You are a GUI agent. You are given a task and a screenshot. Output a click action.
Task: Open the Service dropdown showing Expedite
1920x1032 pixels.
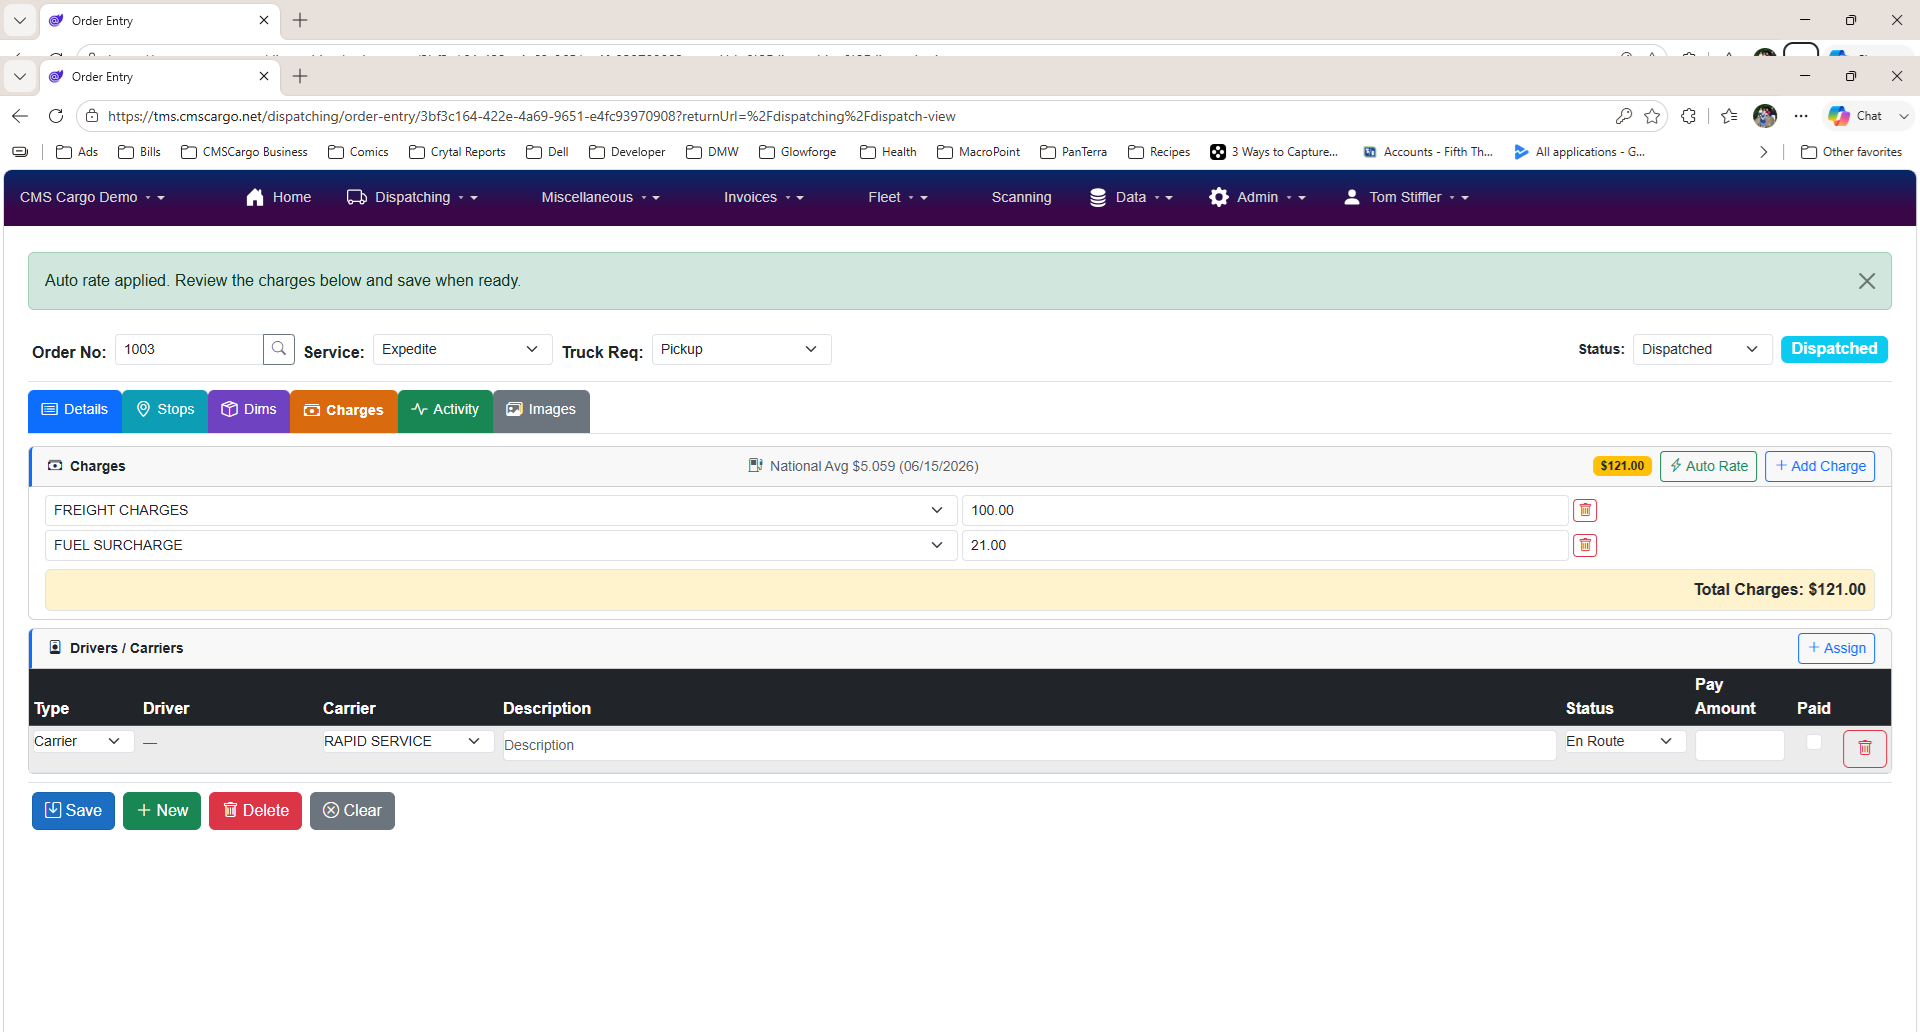point(462,349)
